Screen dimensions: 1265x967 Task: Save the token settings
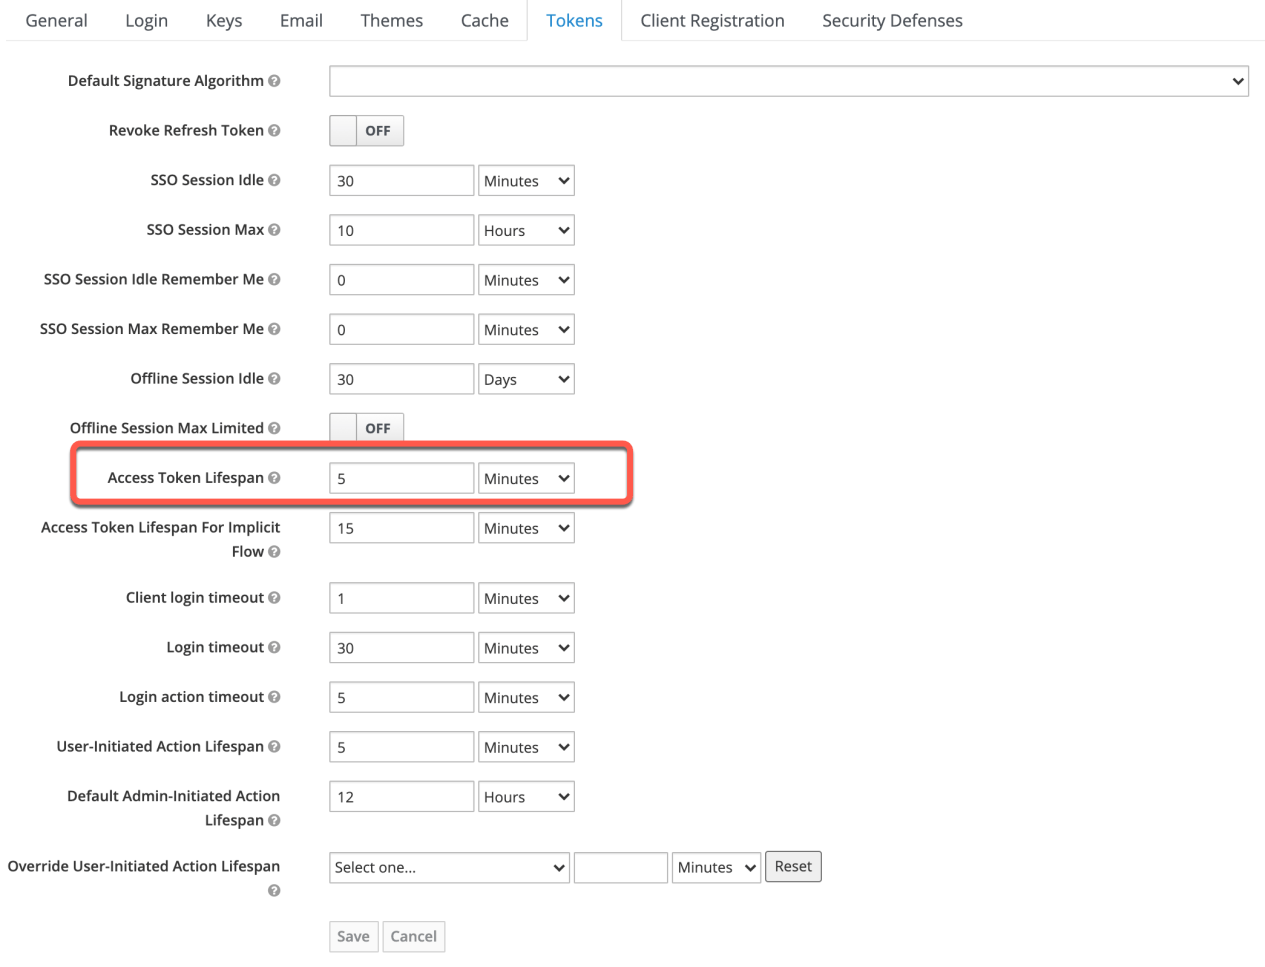[353, 936]
